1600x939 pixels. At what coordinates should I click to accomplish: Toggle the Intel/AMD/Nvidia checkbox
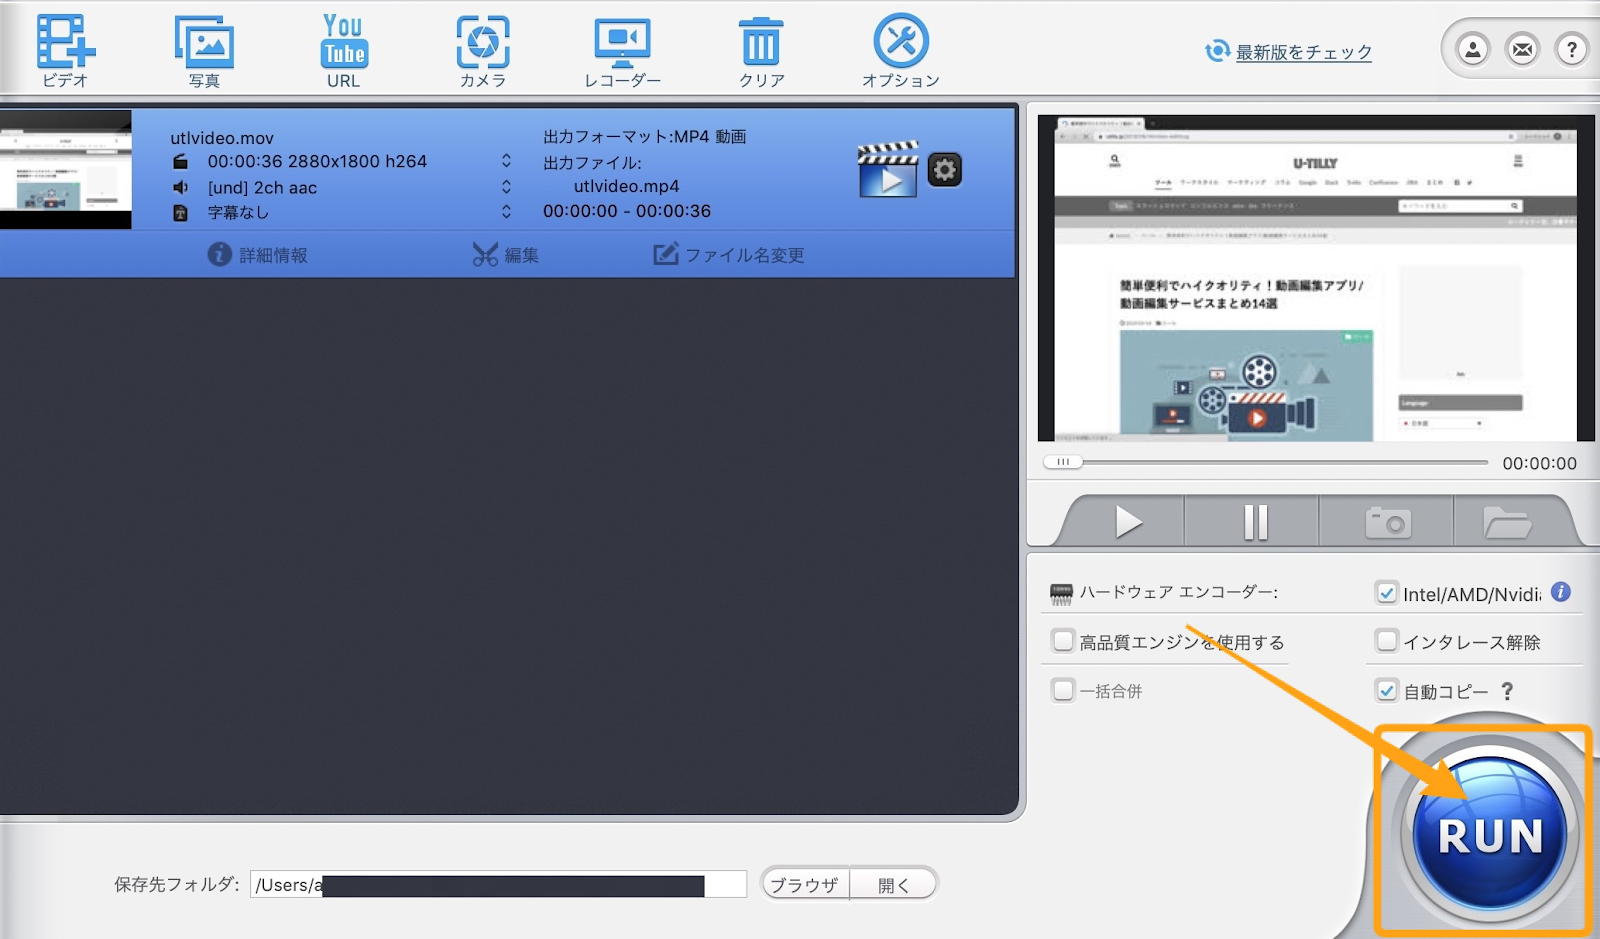(1387, 593)
